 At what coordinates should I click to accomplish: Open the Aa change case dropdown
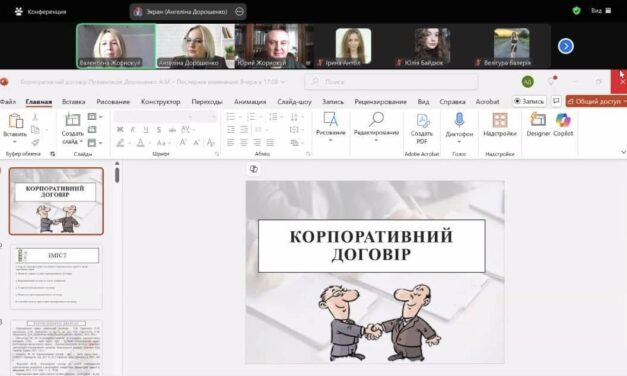(x=163, y=143)
